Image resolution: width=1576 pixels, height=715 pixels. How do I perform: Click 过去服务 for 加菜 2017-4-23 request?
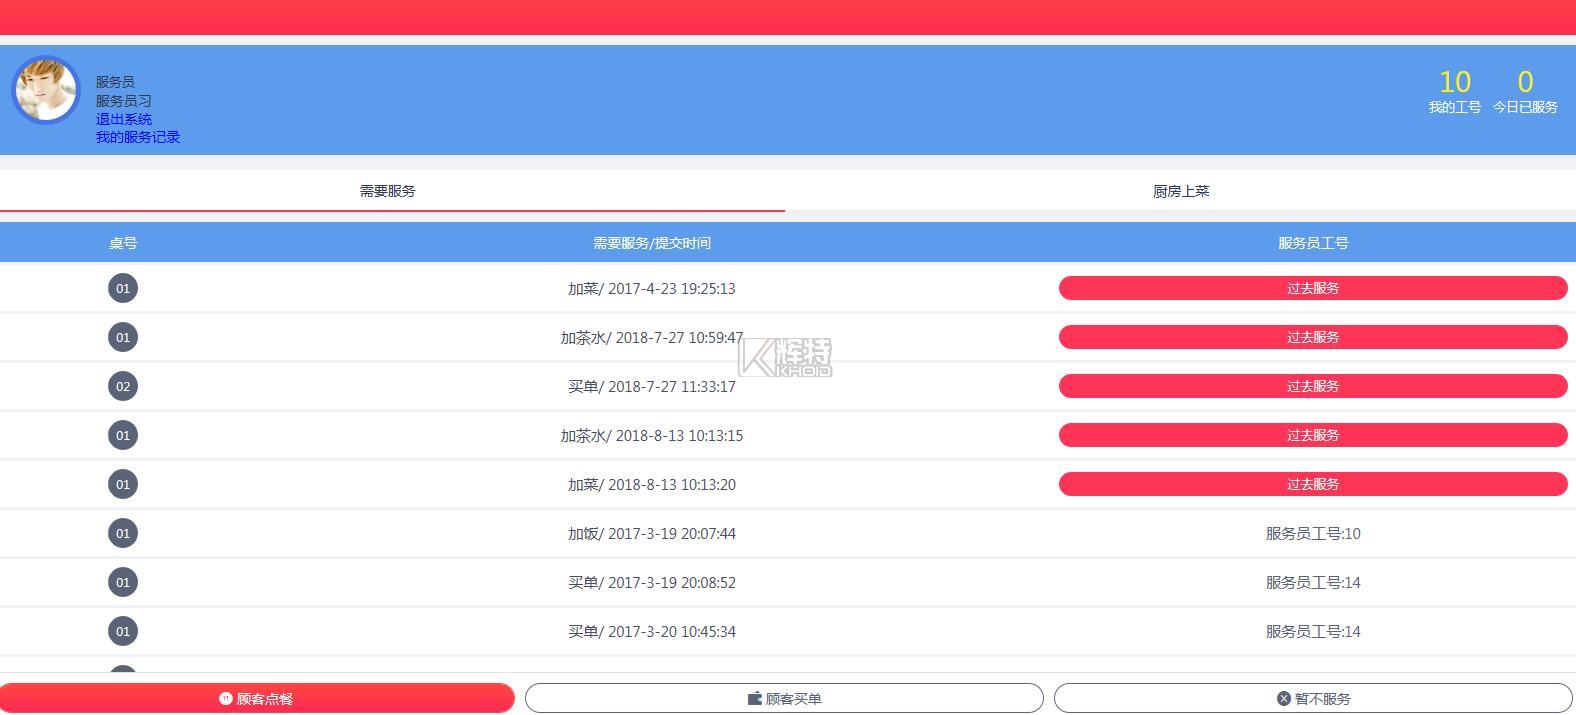pyautogui.click(x=1312, y=288)
